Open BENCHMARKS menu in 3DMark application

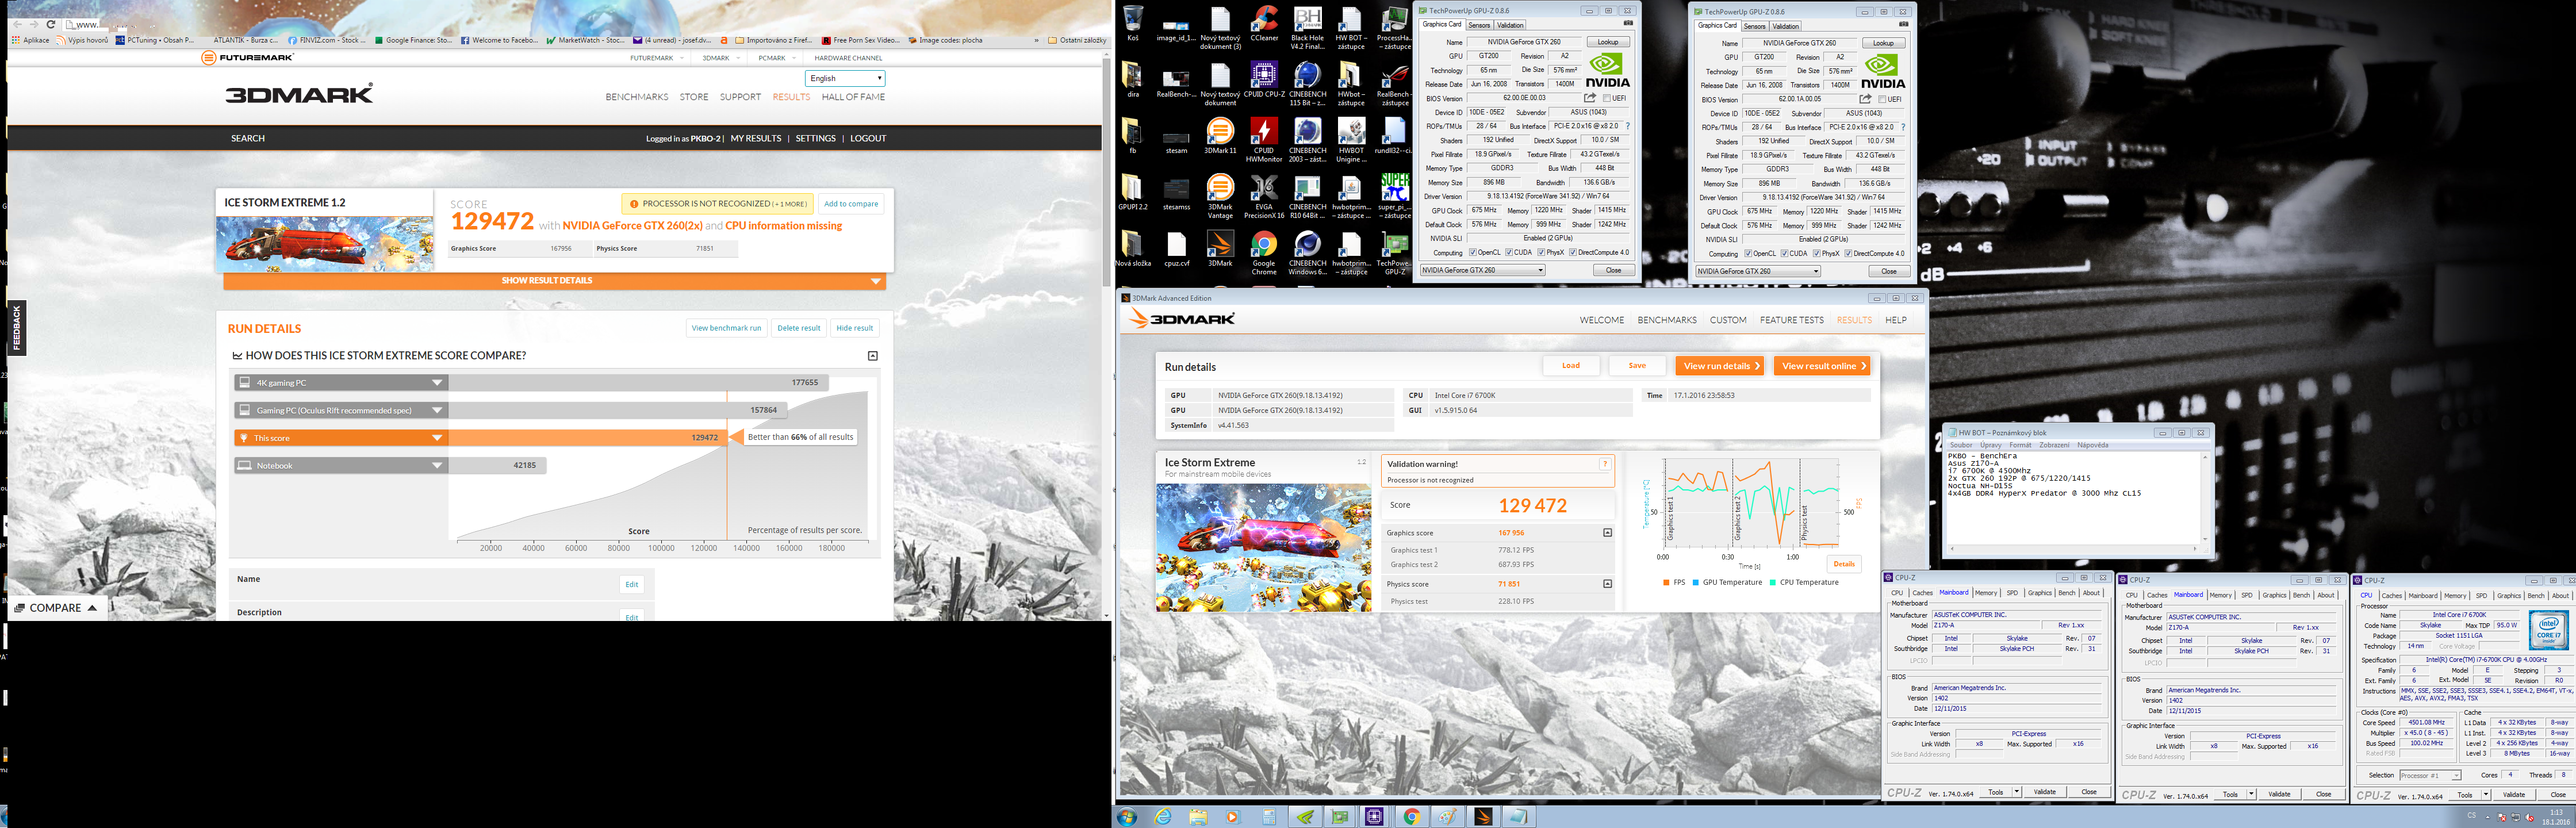coord(1667,320)
